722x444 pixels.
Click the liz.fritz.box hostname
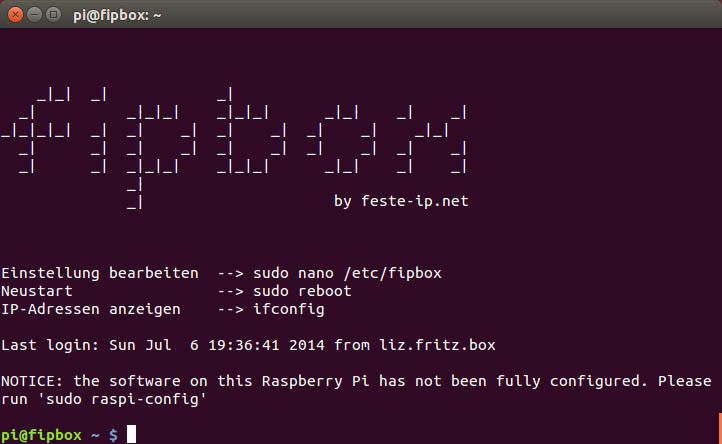tap(437, 345)
